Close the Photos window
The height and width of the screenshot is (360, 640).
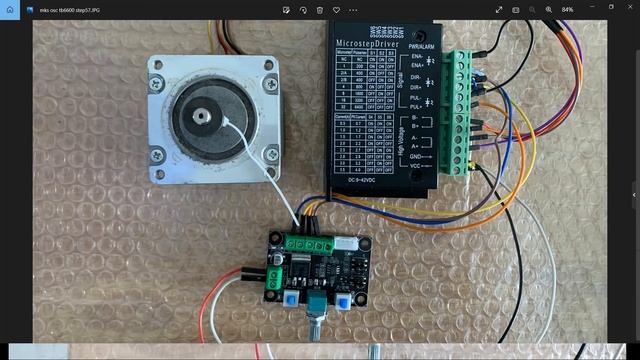(x=630, y=7)
